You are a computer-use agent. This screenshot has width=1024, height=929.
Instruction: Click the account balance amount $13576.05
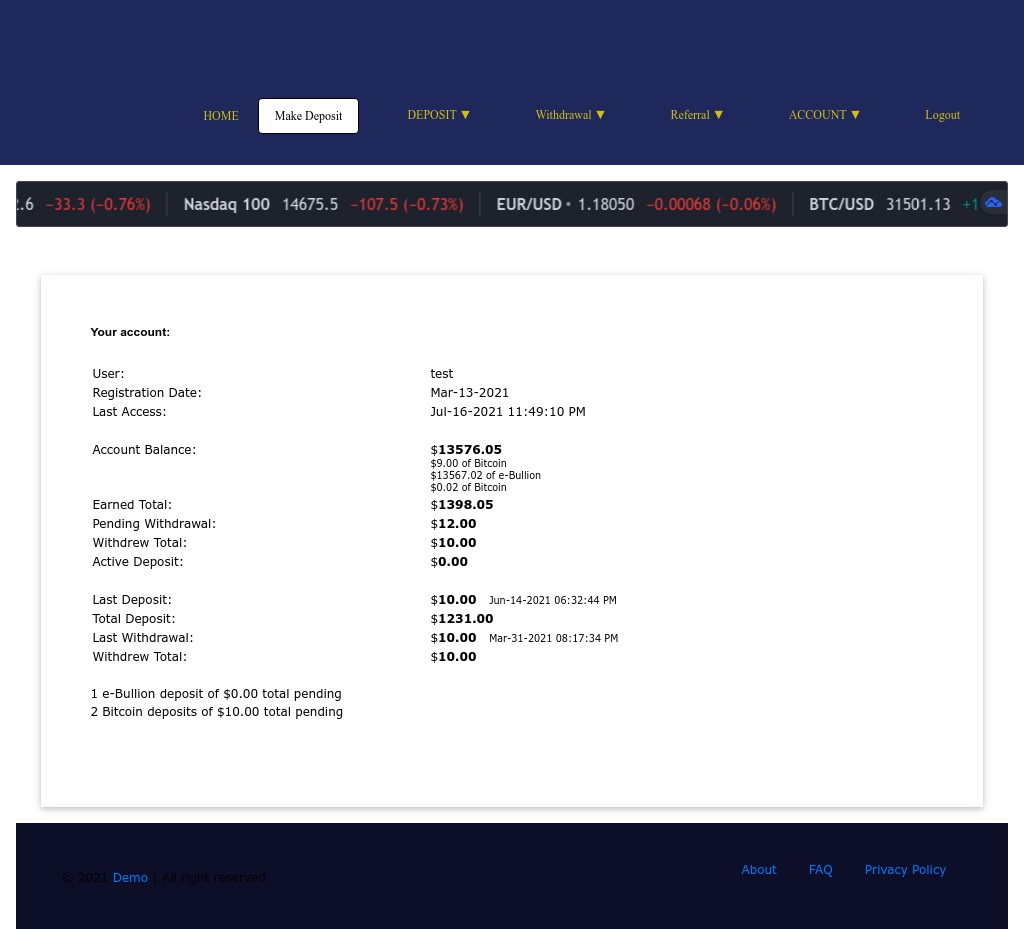tap(467, 450)
